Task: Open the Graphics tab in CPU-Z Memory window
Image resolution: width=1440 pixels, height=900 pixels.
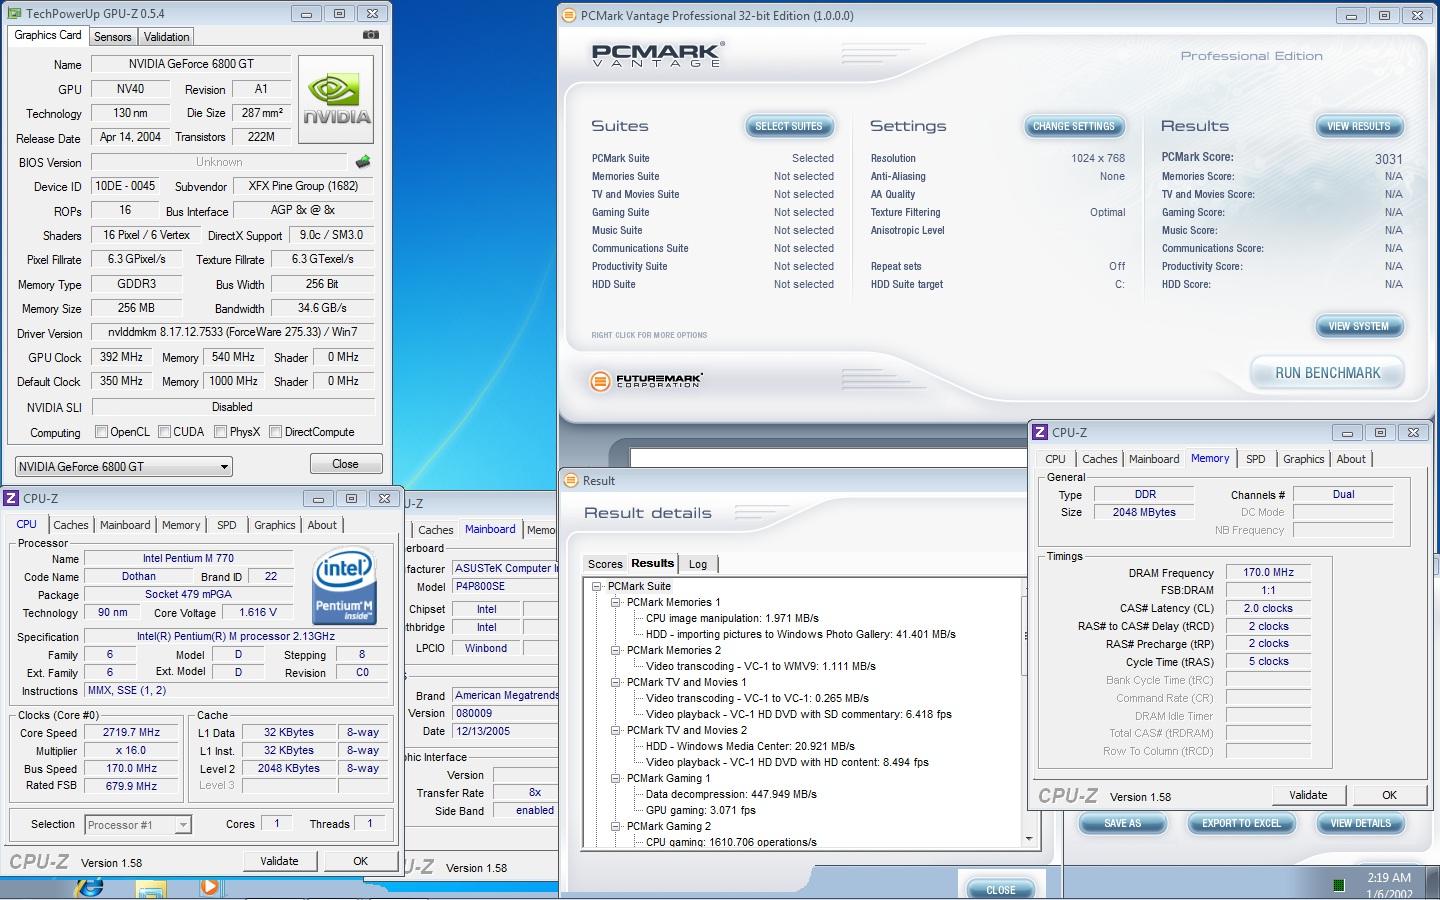Action: (x=1303, y=459)
